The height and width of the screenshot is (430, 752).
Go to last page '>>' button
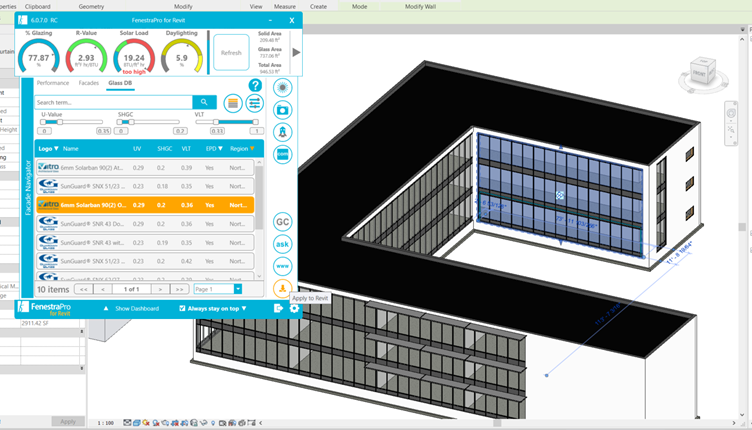pos(179,289)
